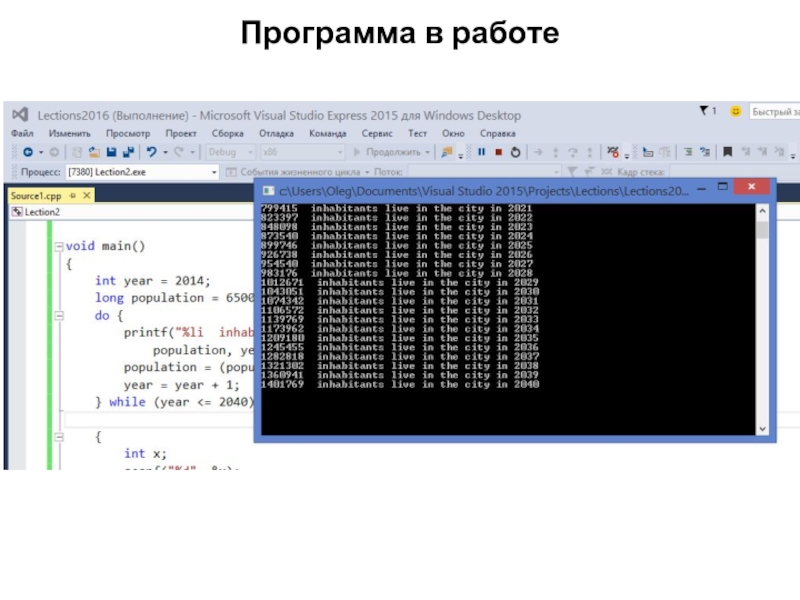Click the red Stop Debugging square
This screenshot has width=800, height=600.
pyautogui.click(x=499, y=152)
